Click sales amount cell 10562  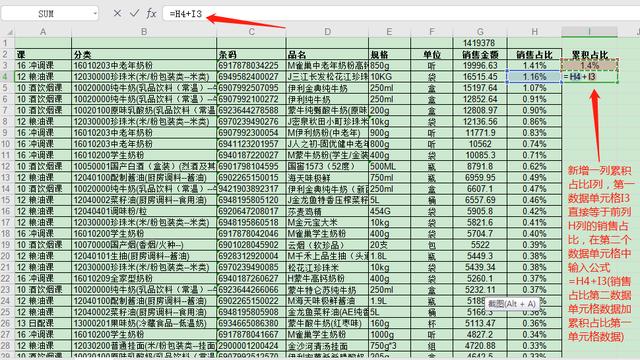click(480, 144)
